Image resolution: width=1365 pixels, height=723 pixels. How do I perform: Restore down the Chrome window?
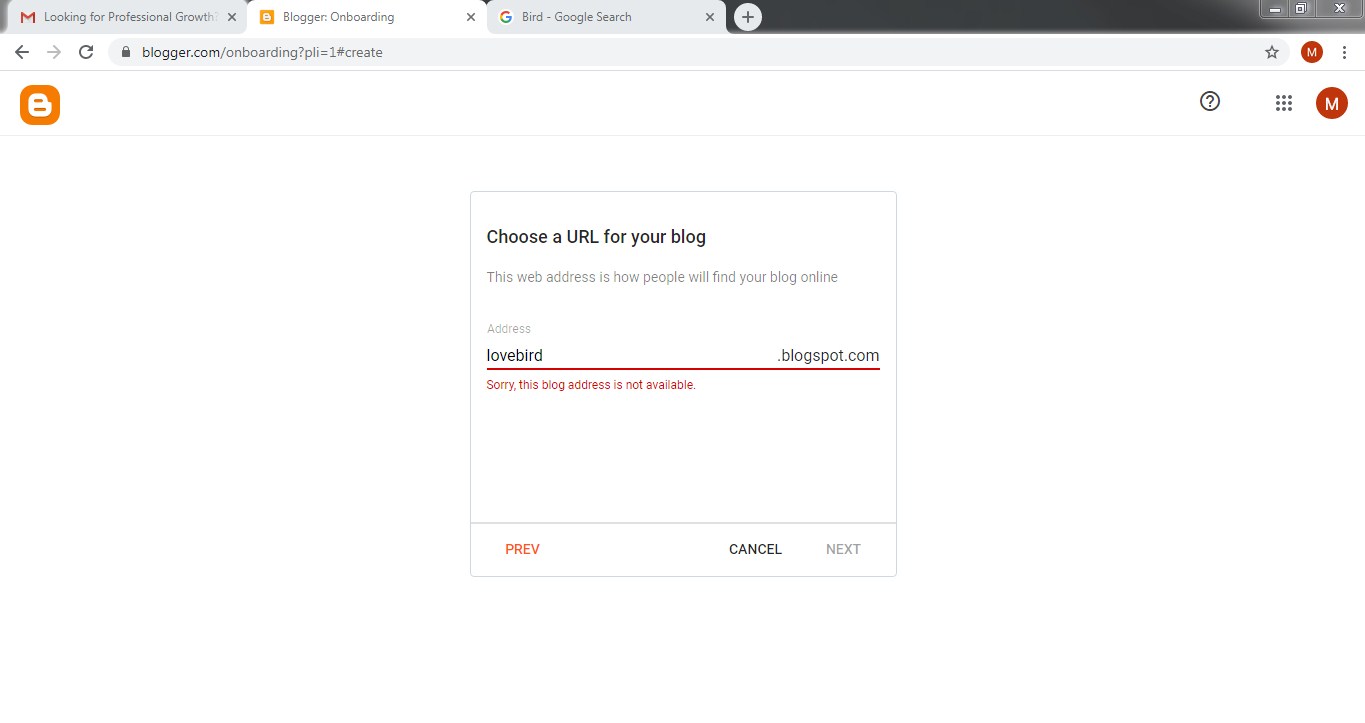click(1301, 8)
